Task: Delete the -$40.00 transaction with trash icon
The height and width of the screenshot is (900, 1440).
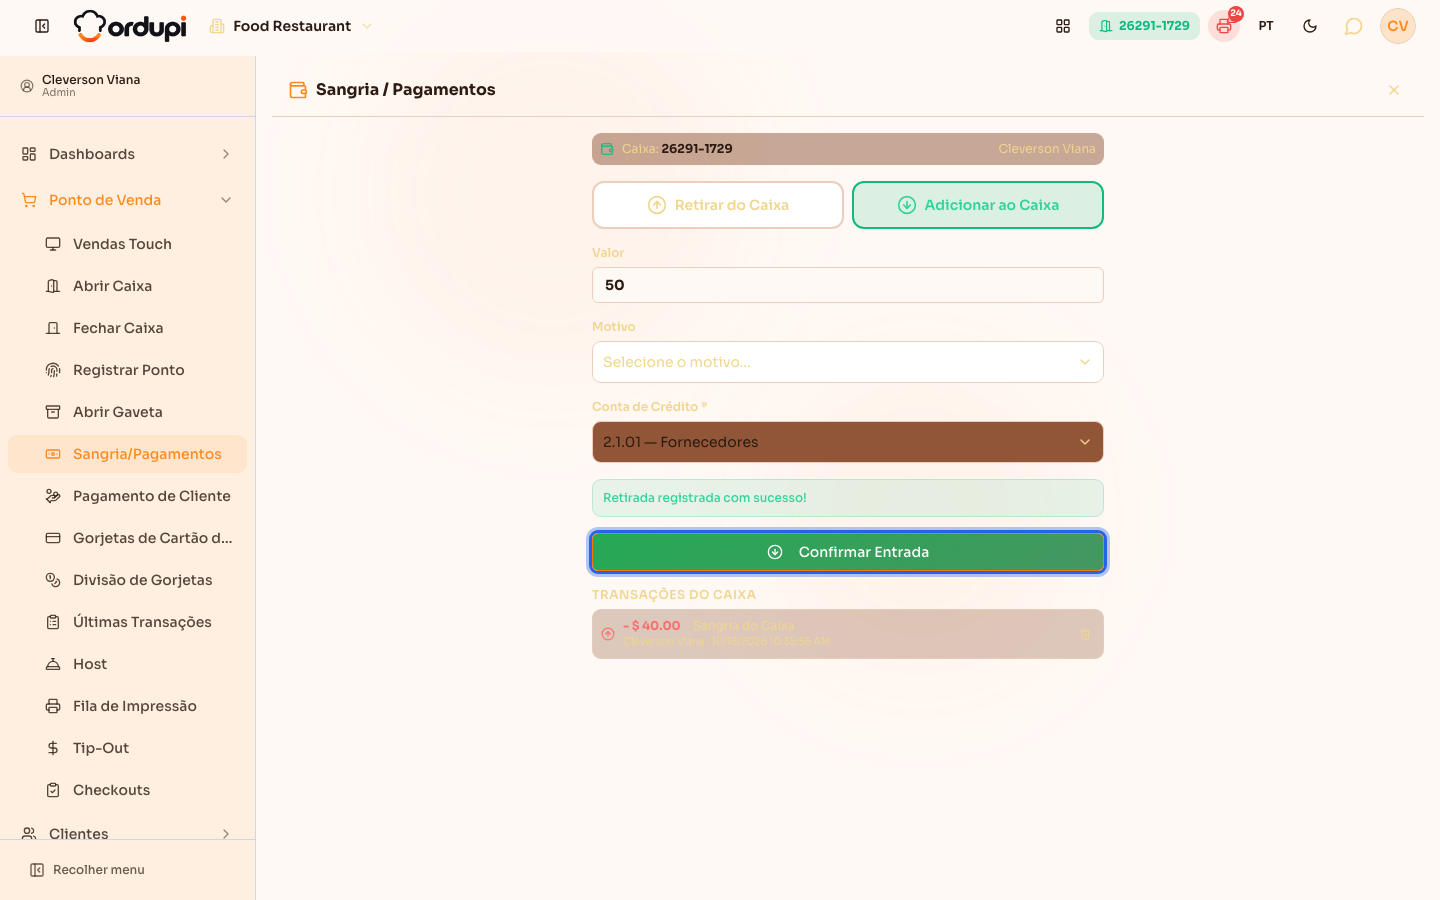Action: pos(1086,634)
